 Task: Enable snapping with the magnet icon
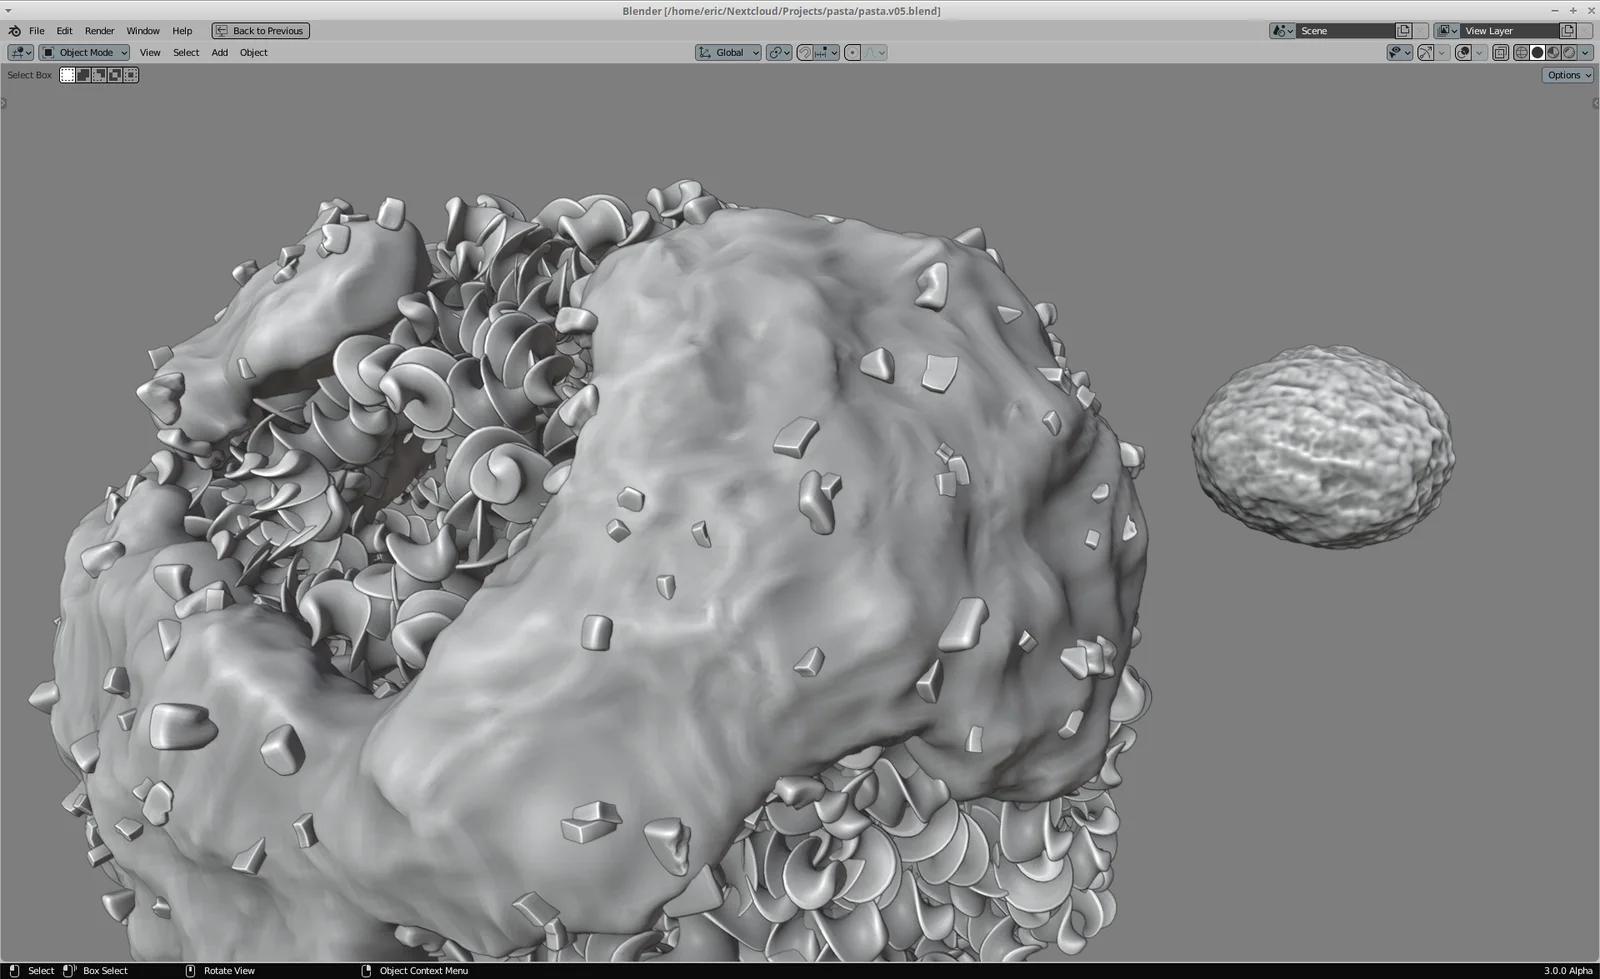coord(804,53)
